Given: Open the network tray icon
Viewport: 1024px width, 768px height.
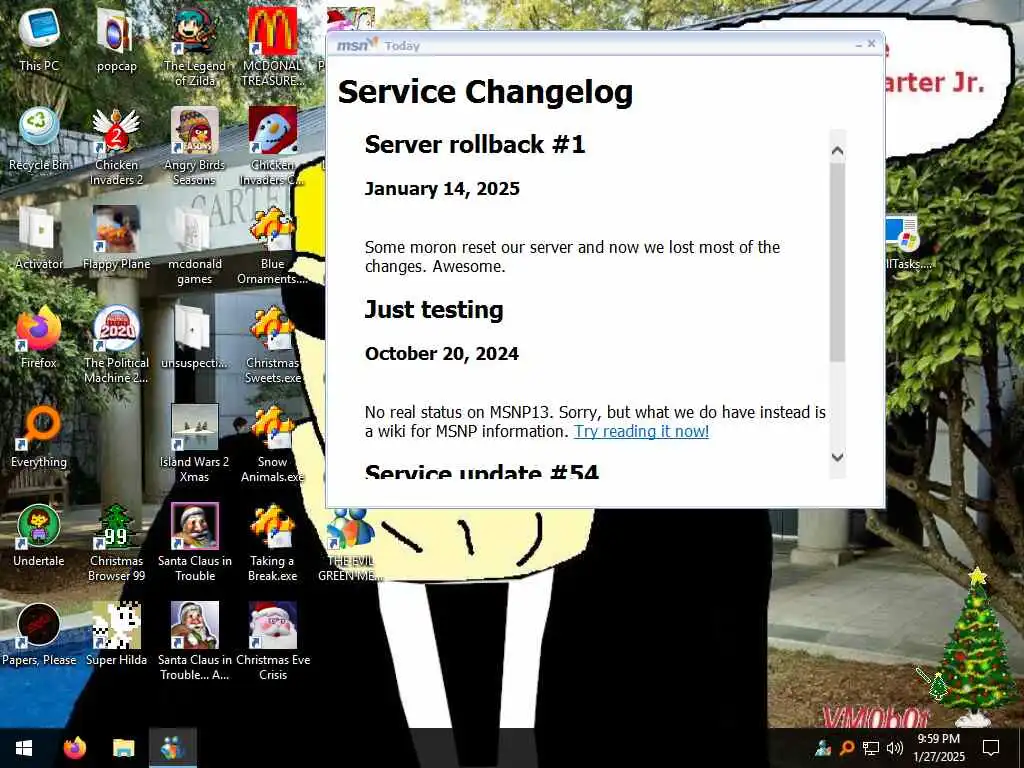Looking at the screenshot, I should click(871, 748).
